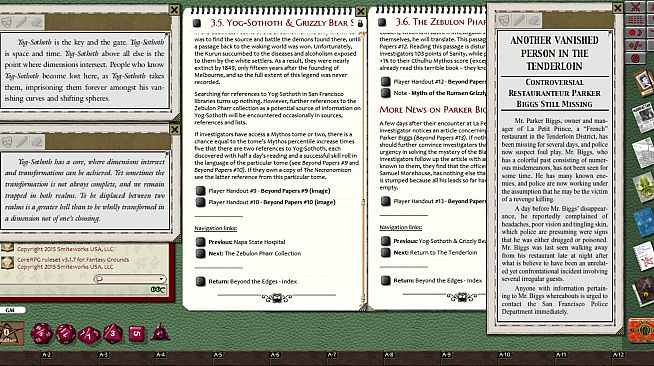
Task: Click 'CoreRPG ruleset v3.1.7 for Fantasy Grounds' chat text
Action: click(x=73, y=259)
